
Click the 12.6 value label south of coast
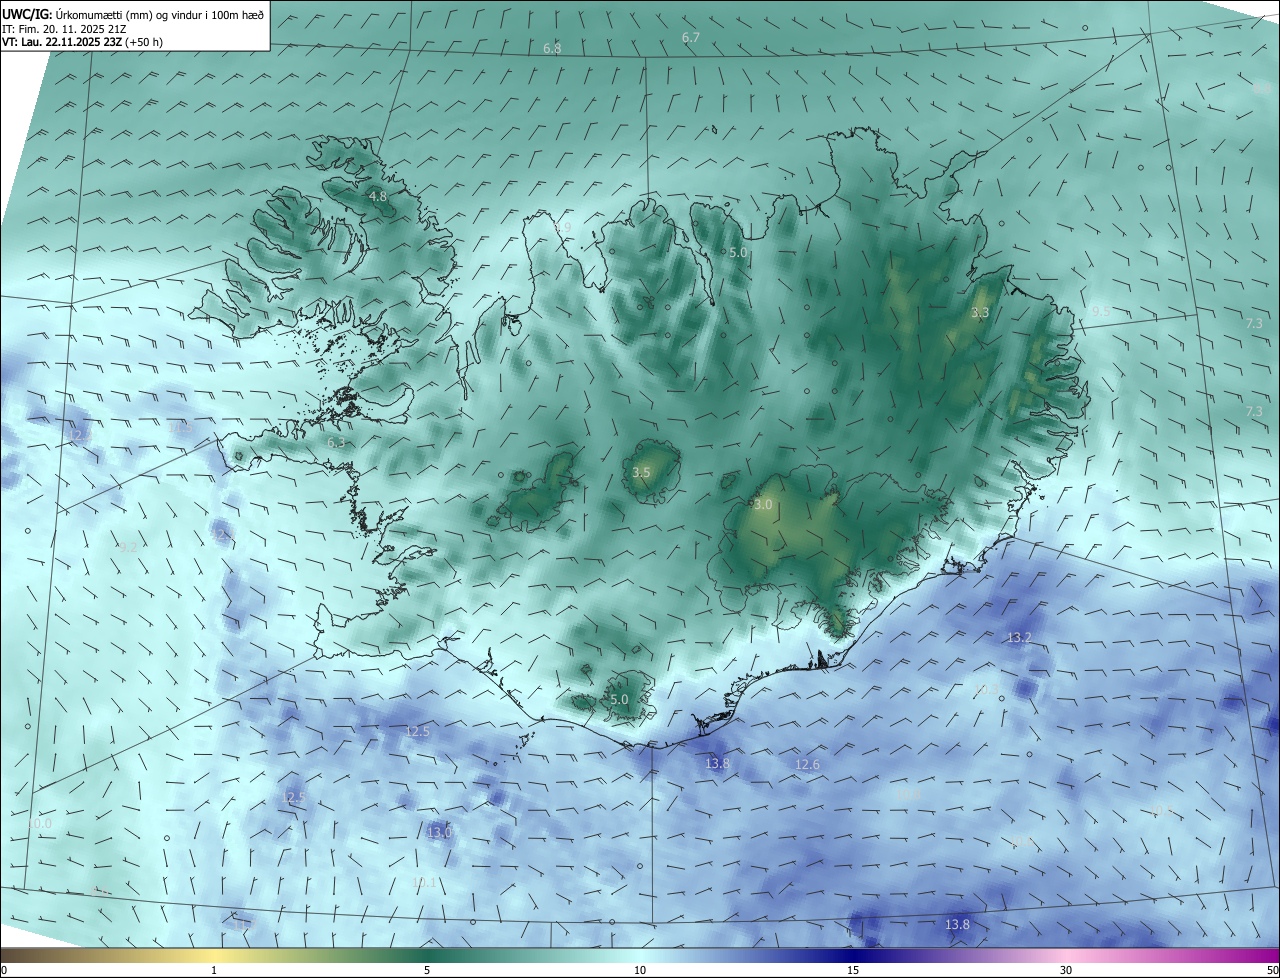click(807, 765)
